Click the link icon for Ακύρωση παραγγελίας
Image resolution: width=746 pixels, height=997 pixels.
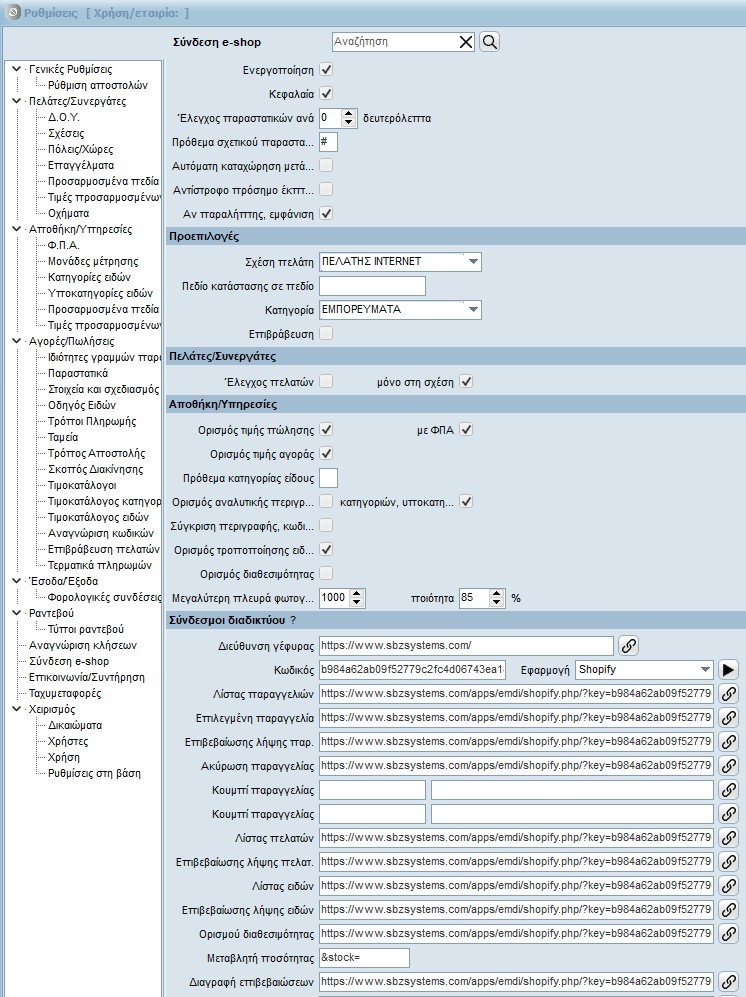[x=729, y=765]
